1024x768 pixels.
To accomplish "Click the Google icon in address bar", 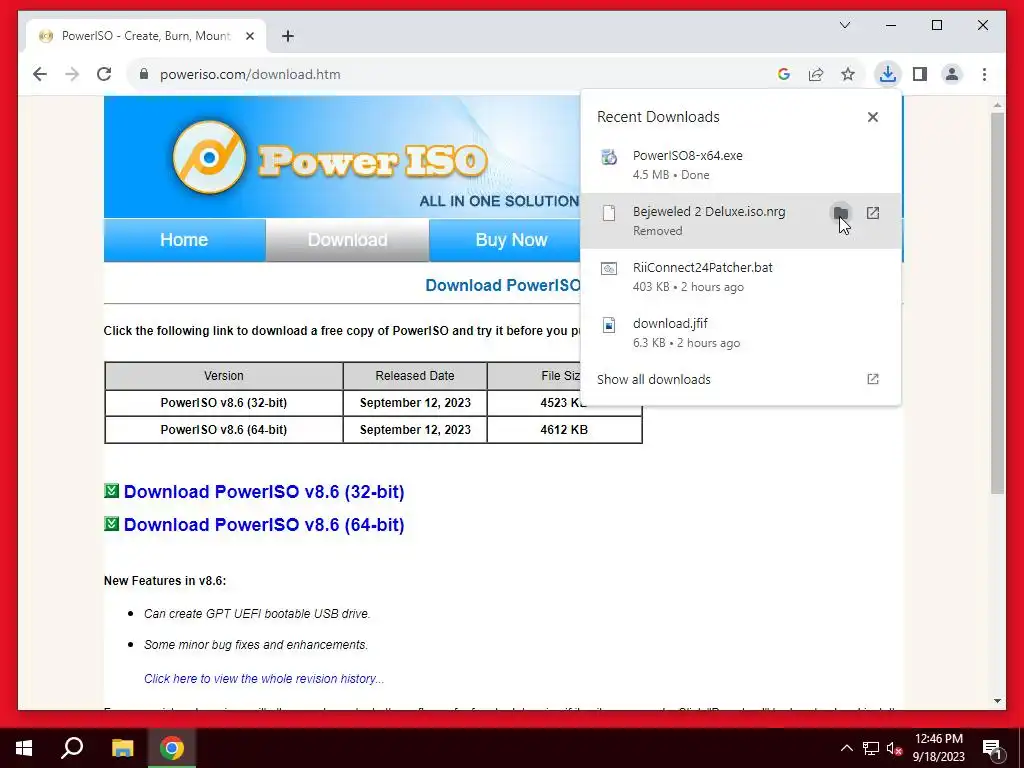I will [x=784, y=74].
